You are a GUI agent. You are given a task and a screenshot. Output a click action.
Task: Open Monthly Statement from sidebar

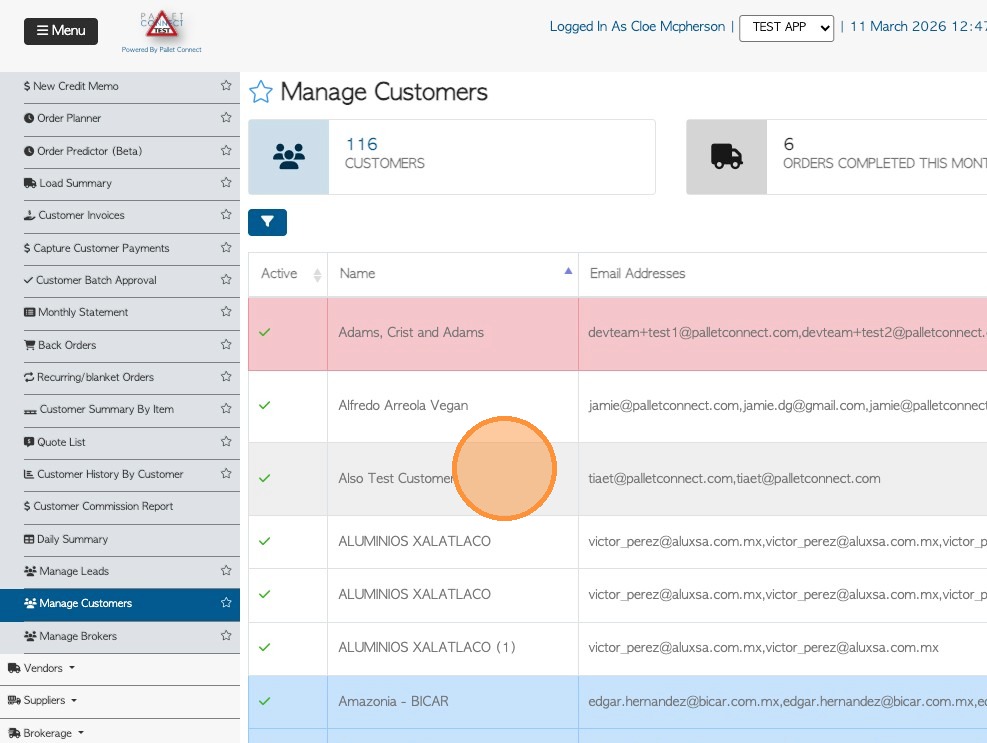(x=82, y=312)
